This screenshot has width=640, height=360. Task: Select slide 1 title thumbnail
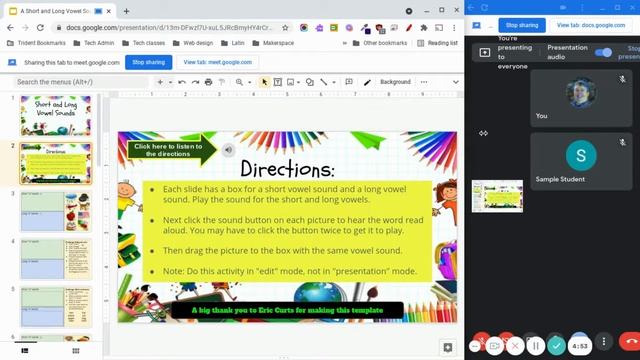(56, 116)
